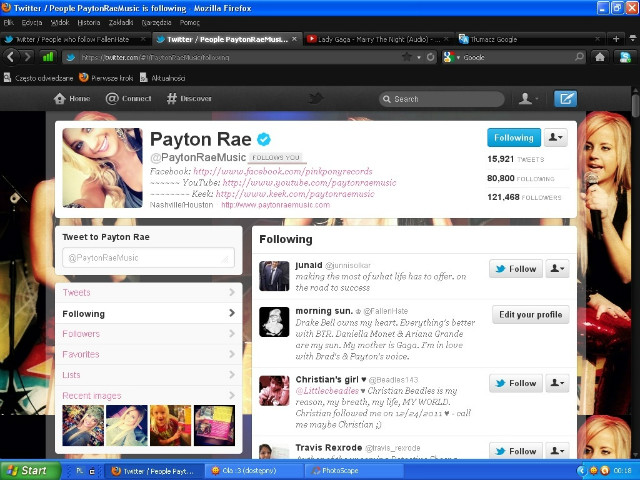Switch to the Tłumacz Google tab
Image resolution: width=640 pixels, height=480 pixels.
coord(529,39)
